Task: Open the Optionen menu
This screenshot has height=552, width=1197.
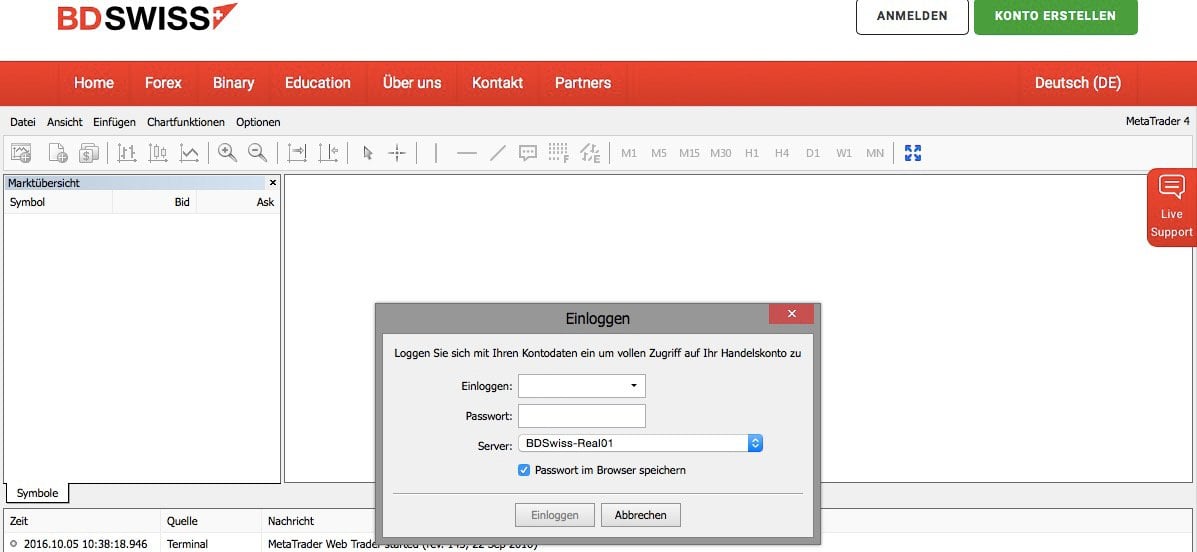Action: pos(258,122)
